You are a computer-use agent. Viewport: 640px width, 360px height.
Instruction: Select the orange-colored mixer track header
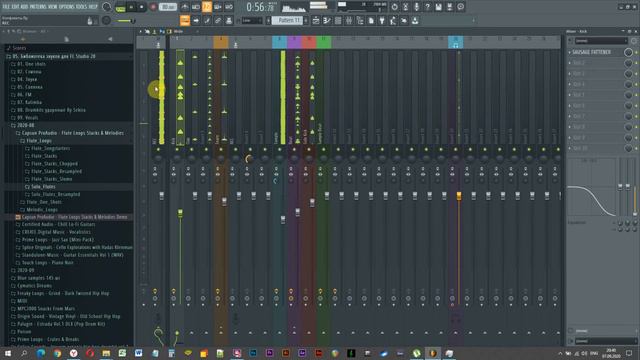coord(221,42)
